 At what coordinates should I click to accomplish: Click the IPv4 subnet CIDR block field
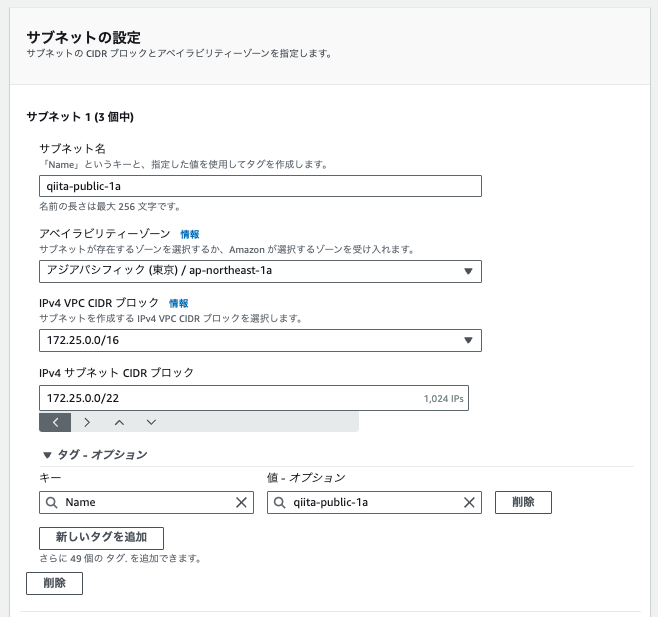click(x=254, y=398)
